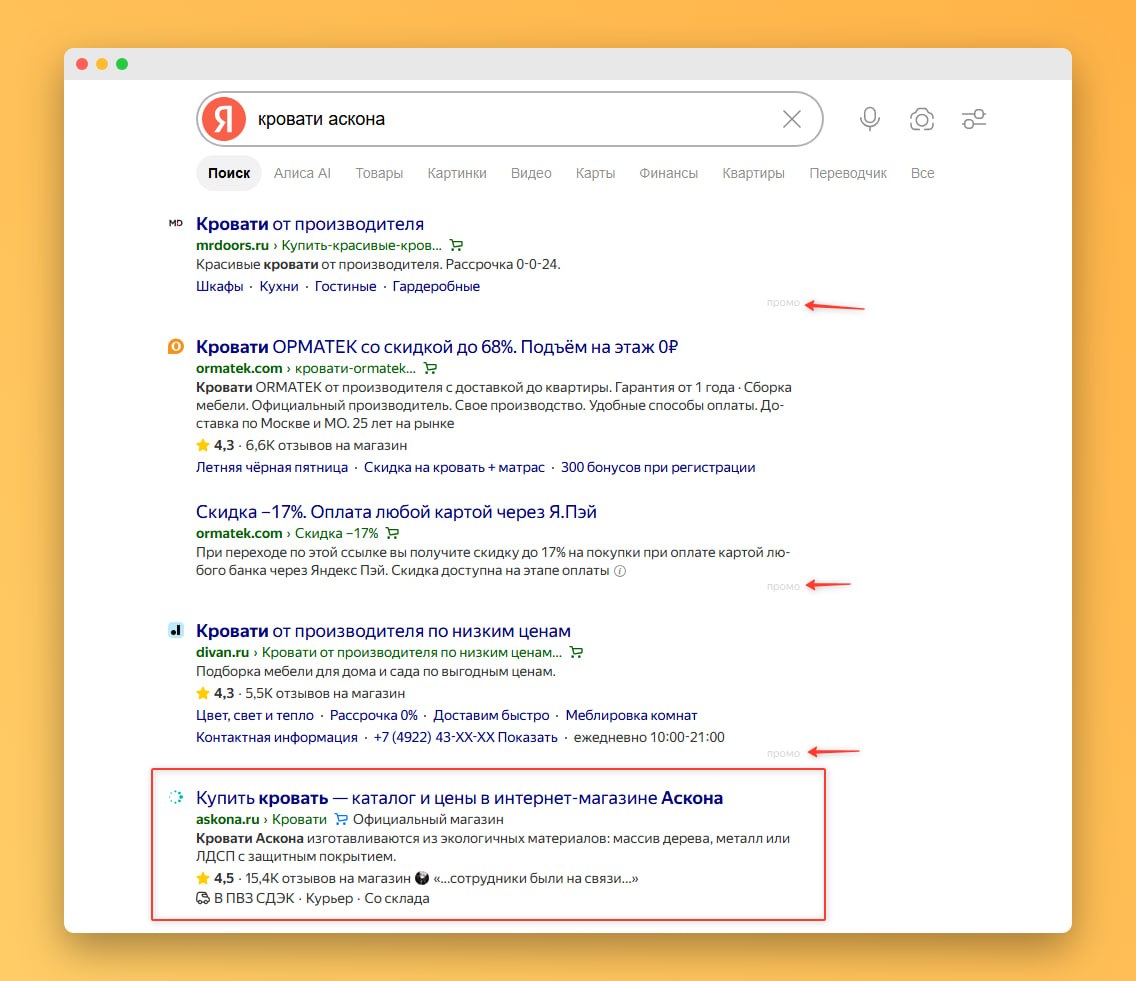Open Контактная информация for divan.ru
The image size is (1136, 981).
(277, 738)
